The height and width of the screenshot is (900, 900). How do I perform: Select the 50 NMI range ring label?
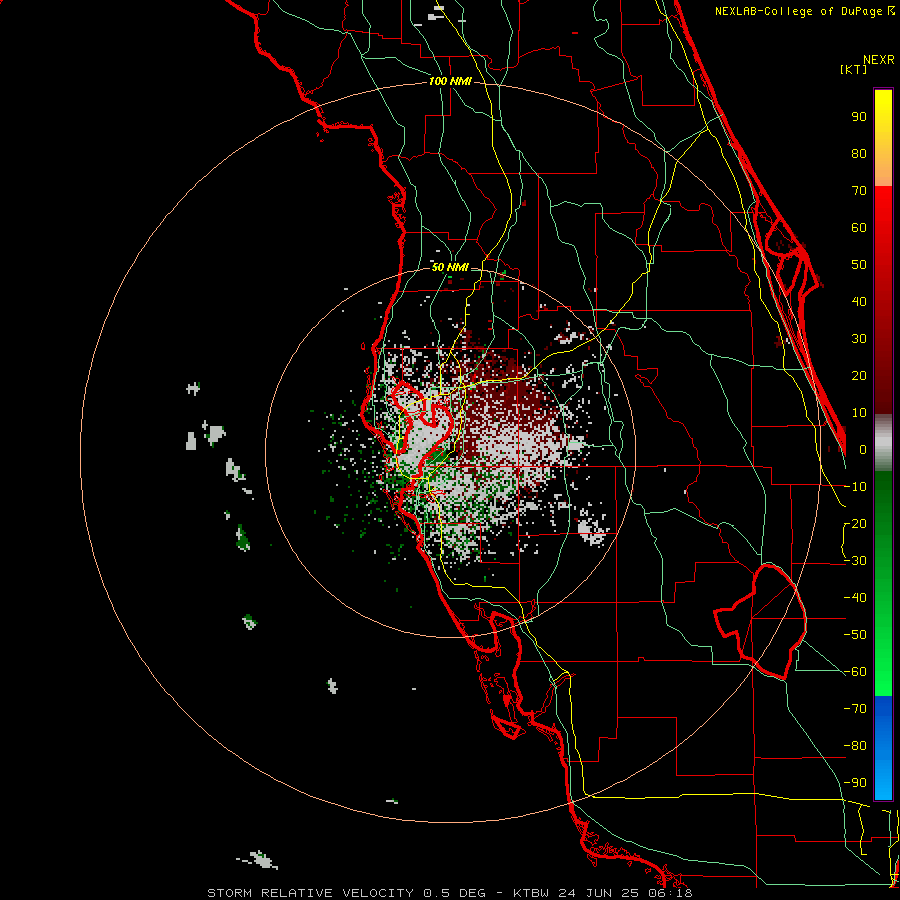pos(450,267)
